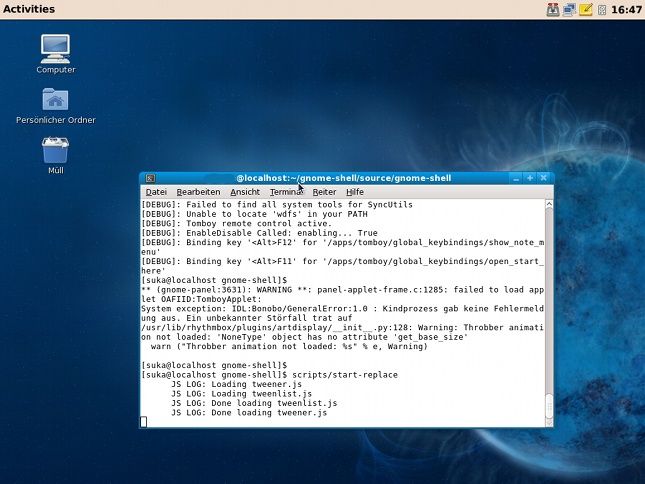Select the Müll trash icon
Image resolution: width=645 pixels, height=484 pixels.
pyautogui.click(x=56, y=155)
